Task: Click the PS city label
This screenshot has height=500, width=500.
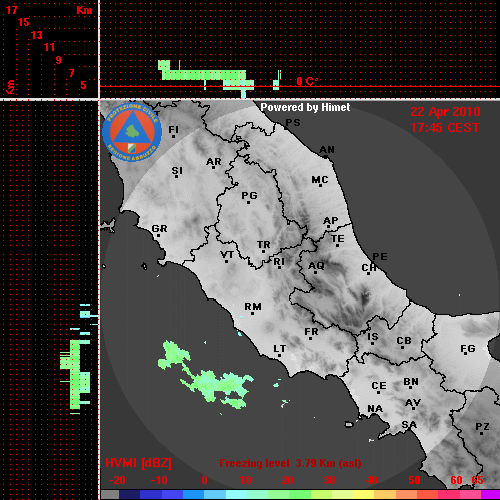Action: (293, 123)
